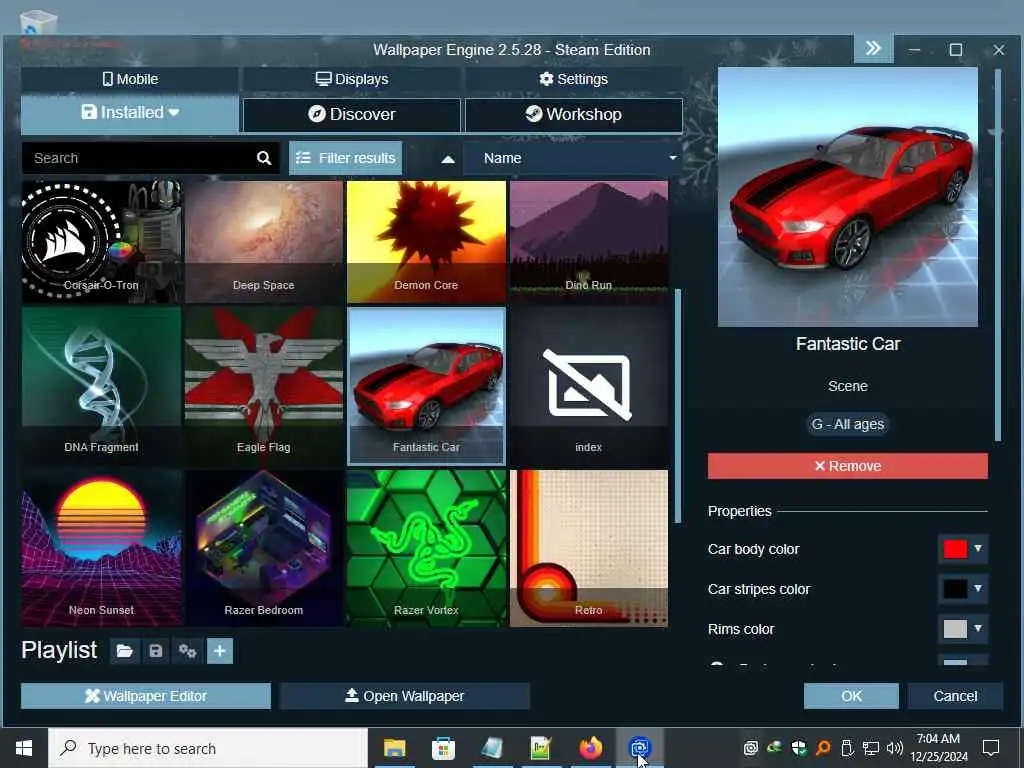The image size is (1024, 768).
Task: Switch to the Mobile tab
Action: (130, 79)
